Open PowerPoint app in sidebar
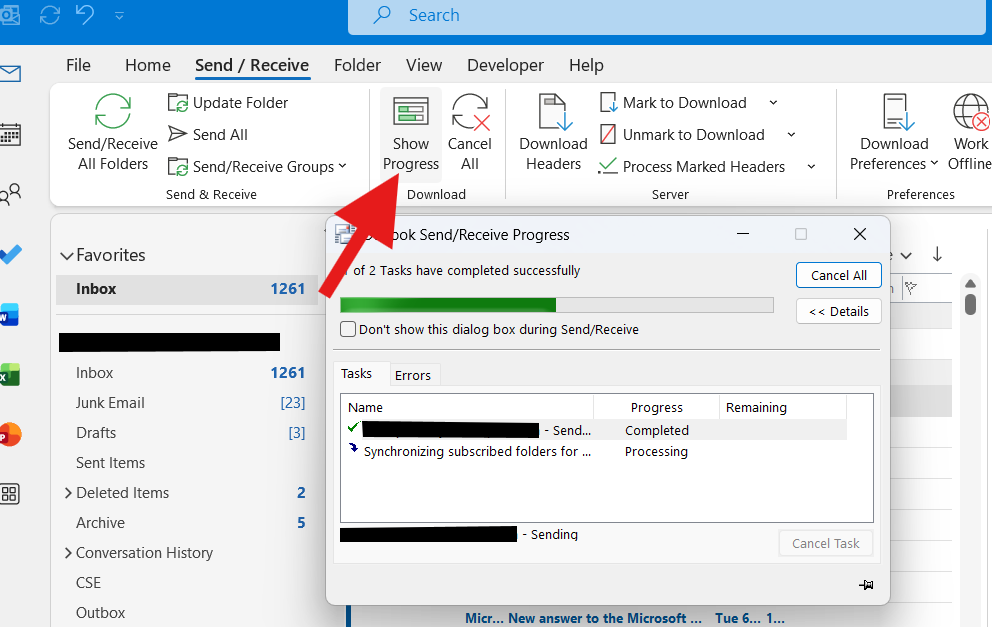992x627 pixels. coord(10,435)
